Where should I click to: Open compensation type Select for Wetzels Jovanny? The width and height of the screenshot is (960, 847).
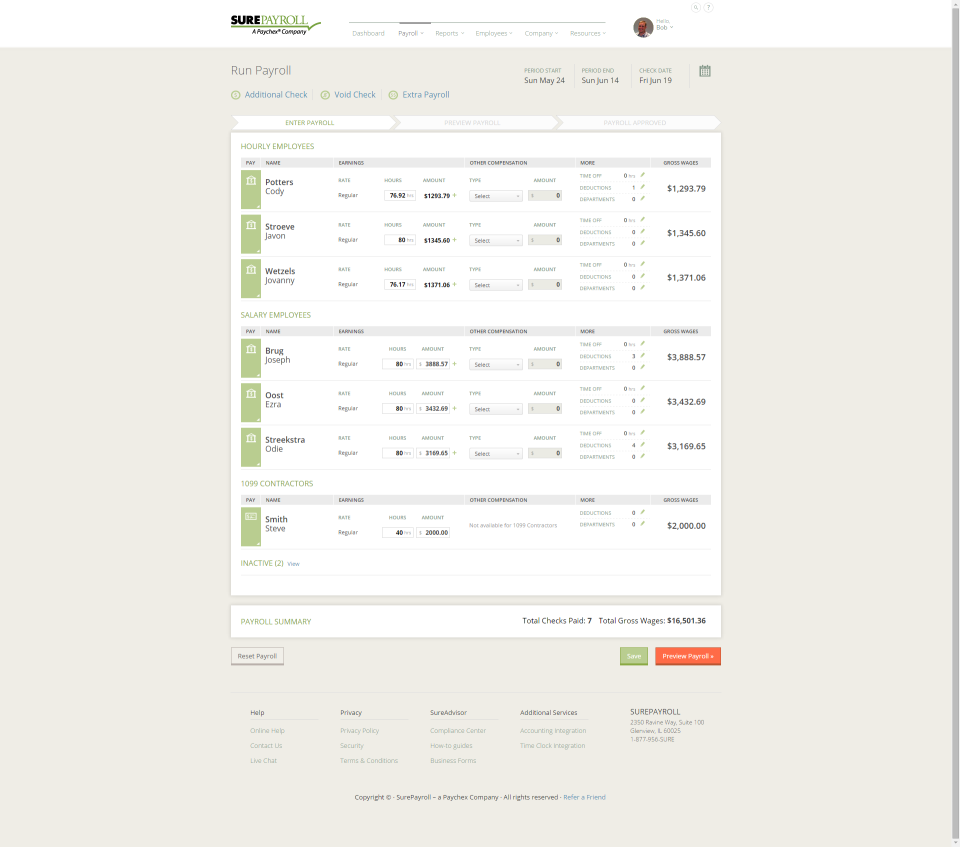496,285
